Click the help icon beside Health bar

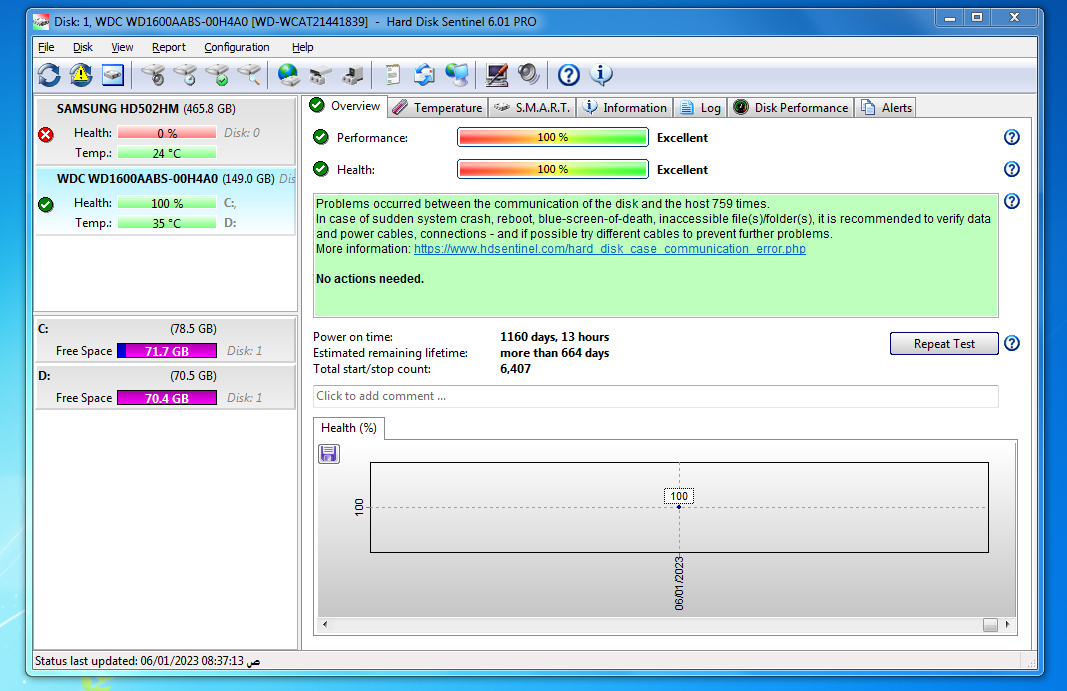(x=1012, y=170)
